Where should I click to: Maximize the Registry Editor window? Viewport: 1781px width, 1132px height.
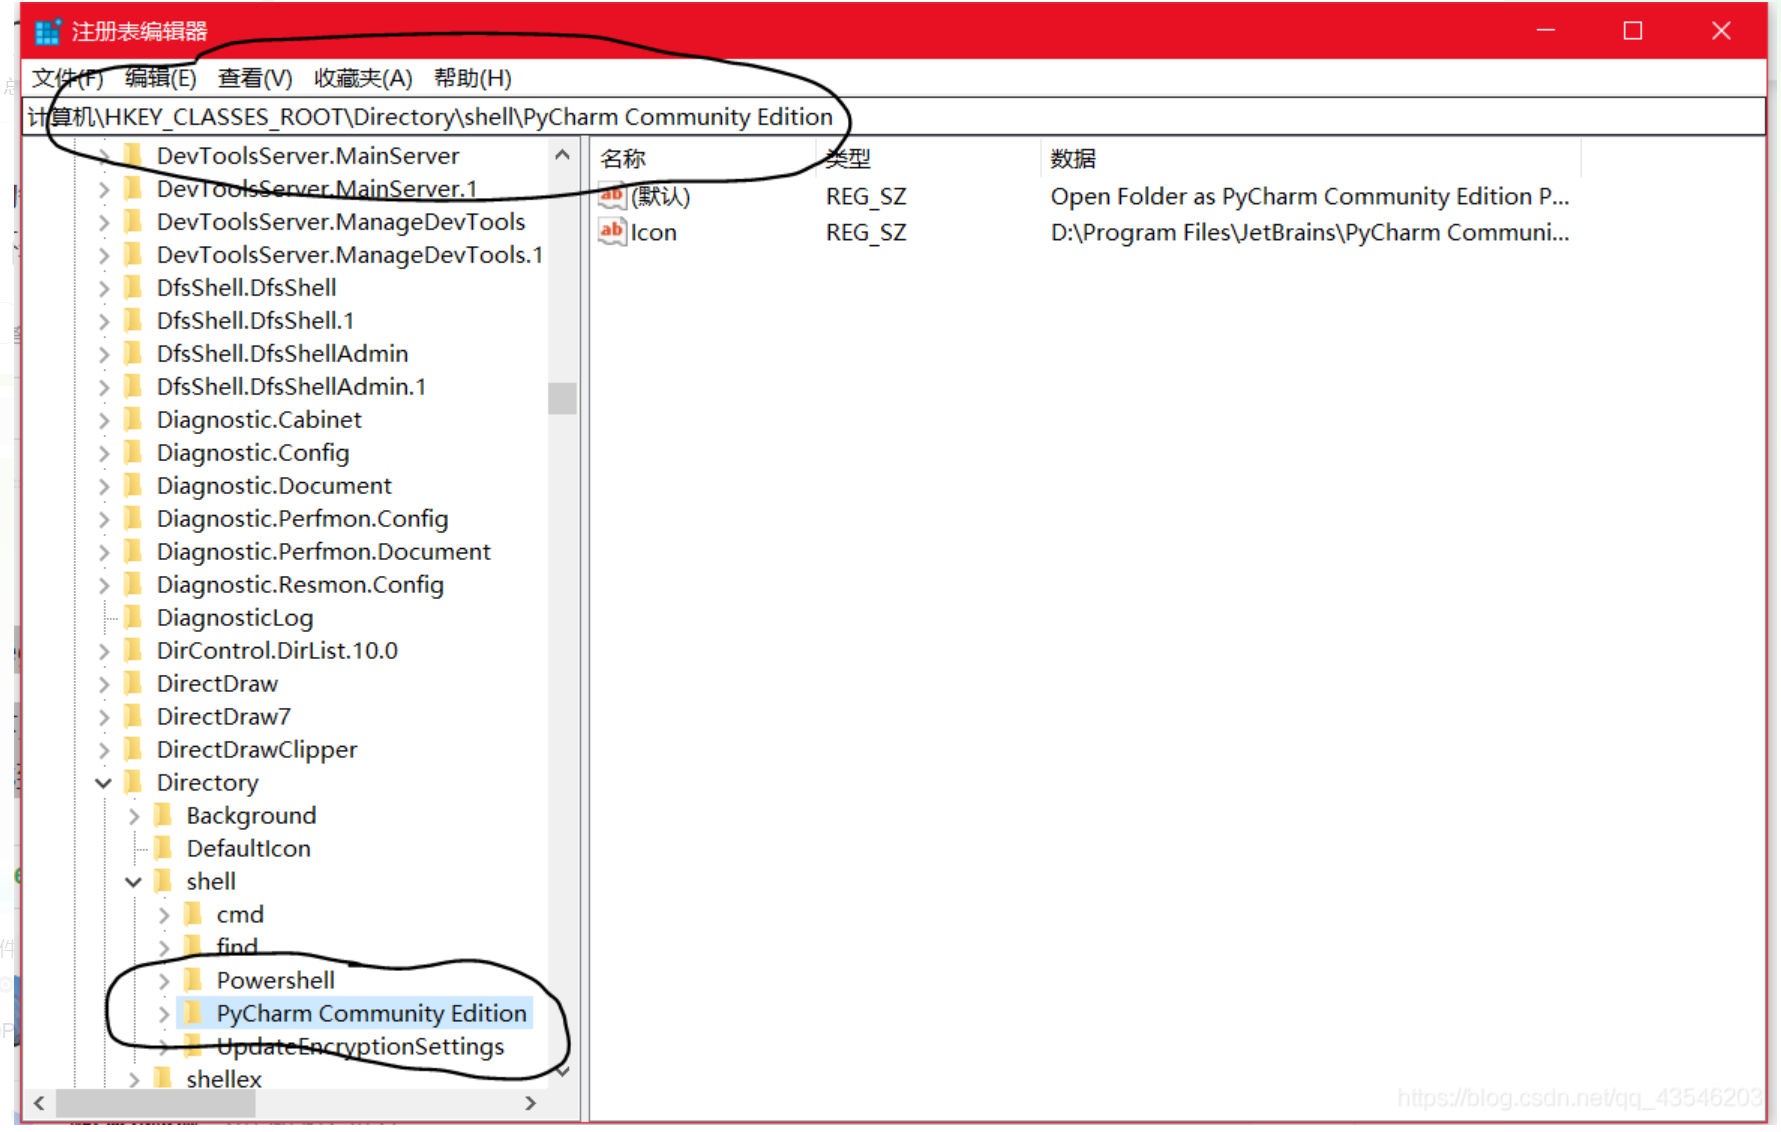1633,31
